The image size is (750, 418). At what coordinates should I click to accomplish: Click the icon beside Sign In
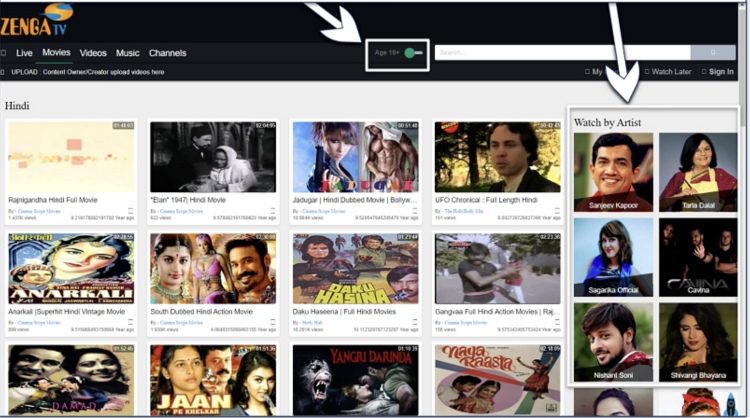pos(704,72)
